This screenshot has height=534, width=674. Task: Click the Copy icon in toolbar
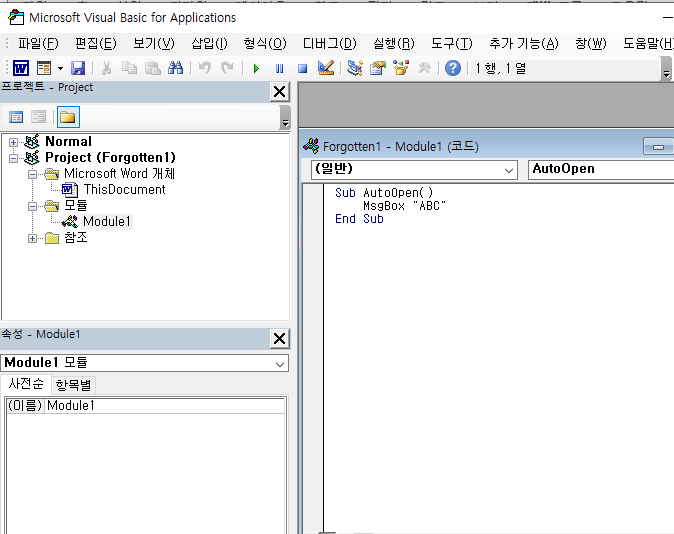129,68
